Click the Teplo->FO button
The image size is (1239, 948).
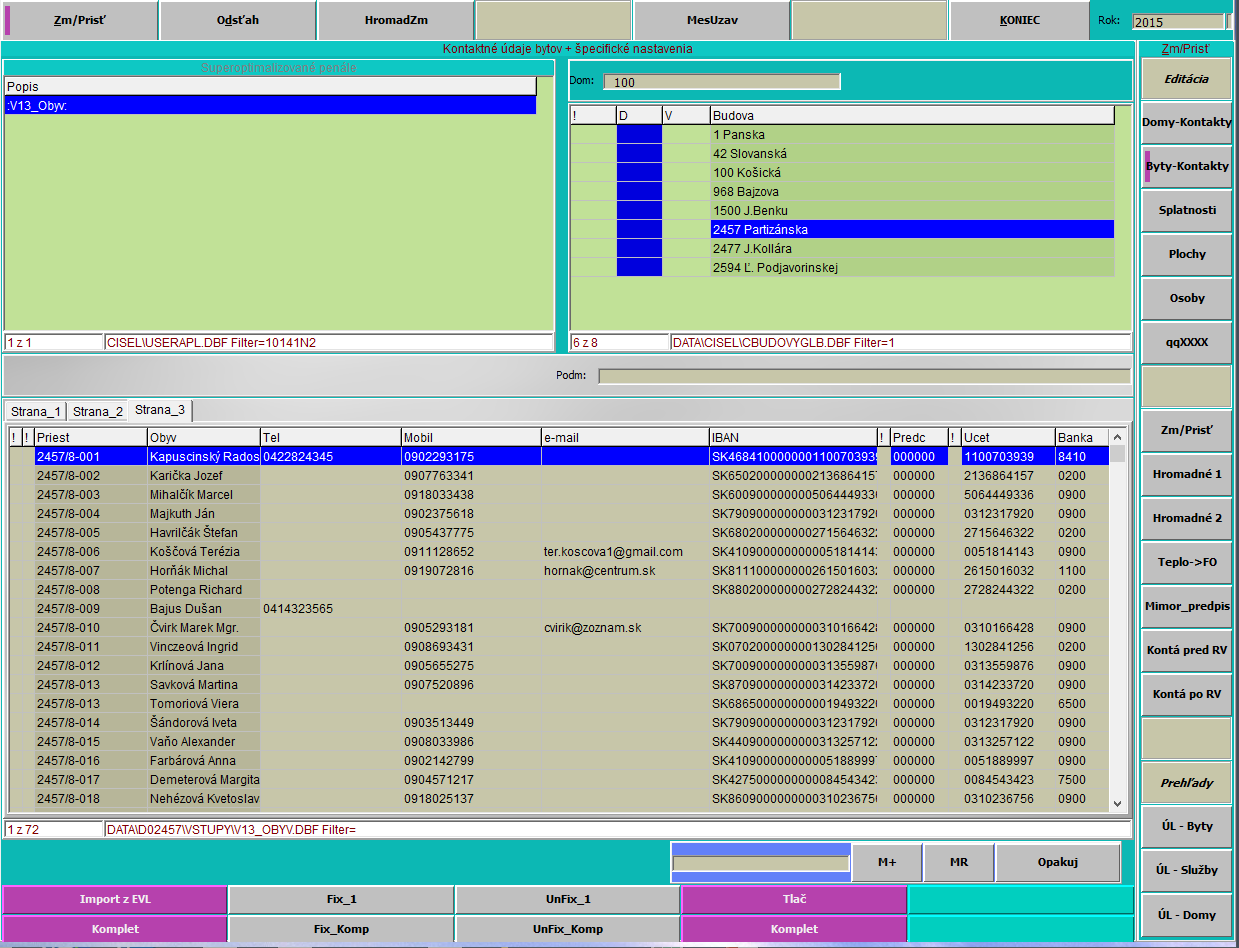(x=1186, y=562)
